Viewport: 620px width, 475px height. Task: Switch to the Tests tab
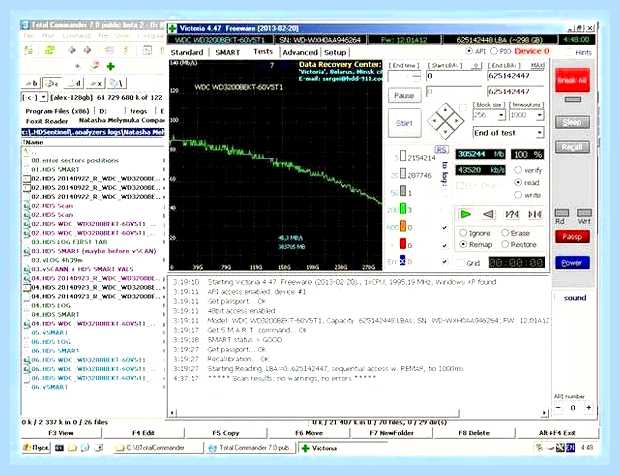click(263, 51)
